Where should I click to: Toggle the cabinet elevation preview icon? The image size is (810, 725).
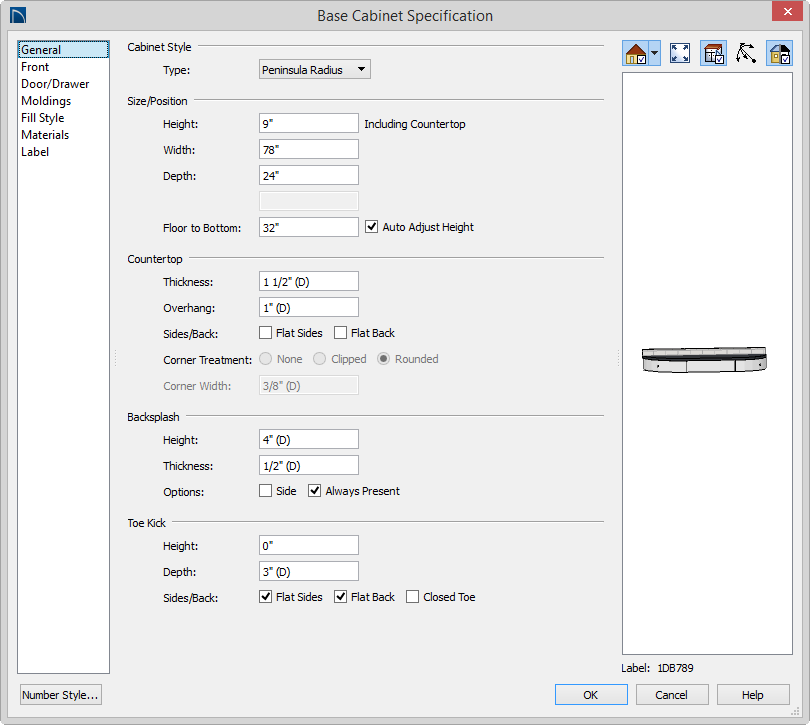point(713,53)
